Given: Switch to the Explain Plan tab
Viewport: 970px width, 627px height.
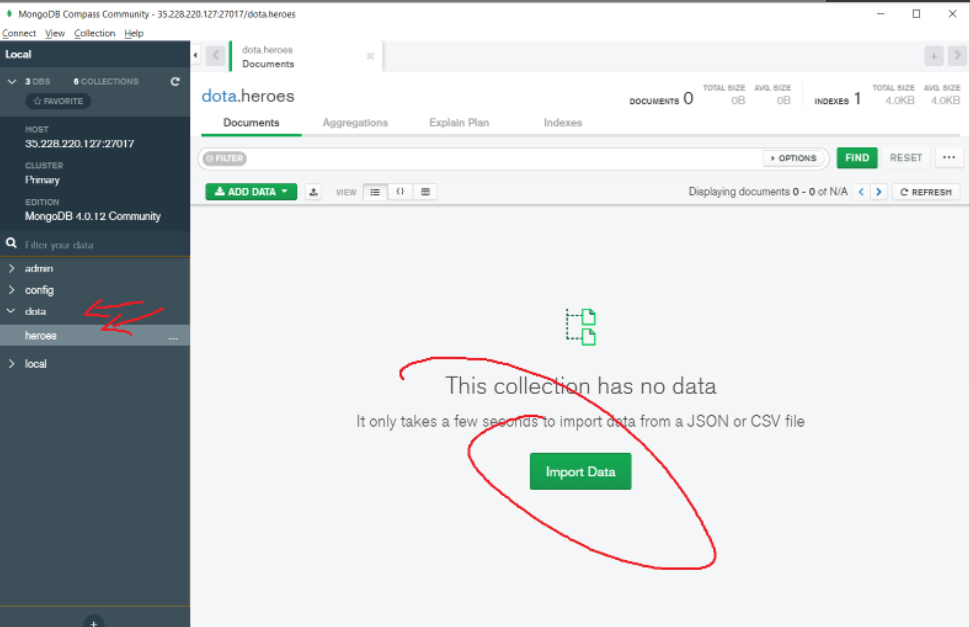Looking at the screenshot, I should (459, 123).
